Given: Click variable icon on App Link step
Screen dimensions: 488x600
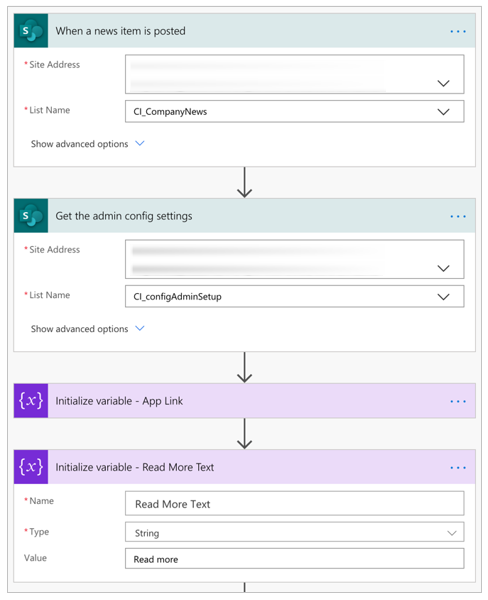Looking at the screenshot, I should (x=31, y=401).
